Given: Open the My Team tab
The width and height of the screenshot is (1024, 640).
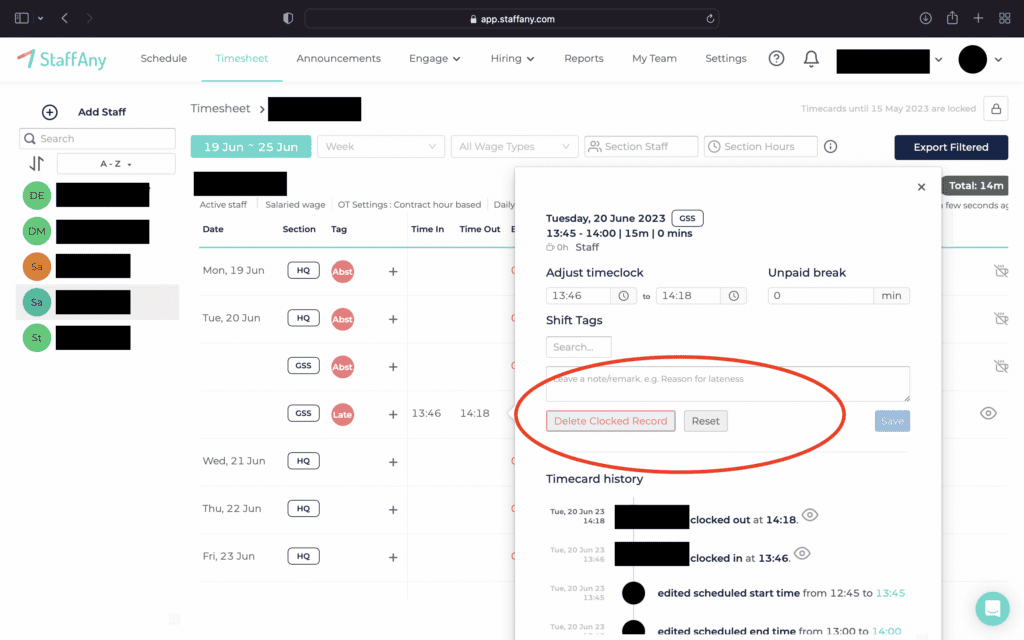Looking at the screenshot, I should tap(654, 59).
